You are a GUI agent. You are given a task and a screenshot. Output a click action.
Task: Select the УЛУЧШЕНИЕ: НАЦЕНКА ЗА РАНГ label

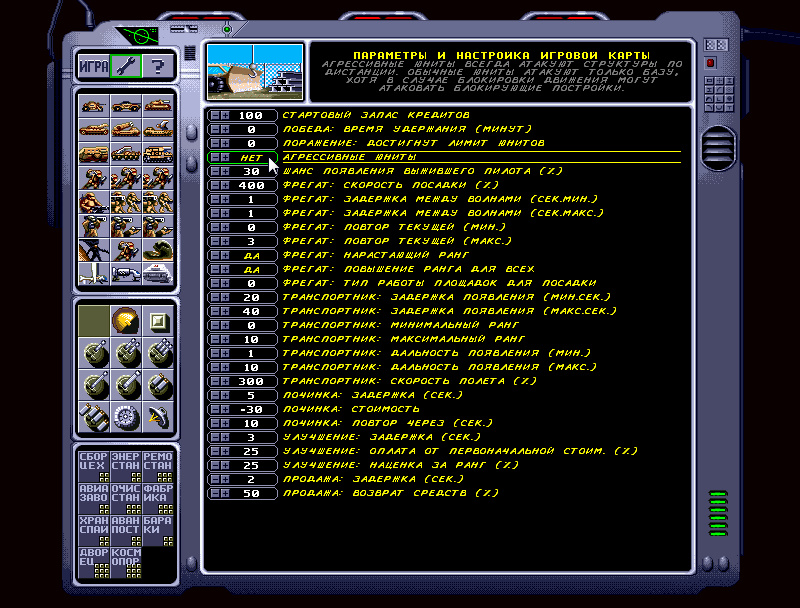coord(401,465)
